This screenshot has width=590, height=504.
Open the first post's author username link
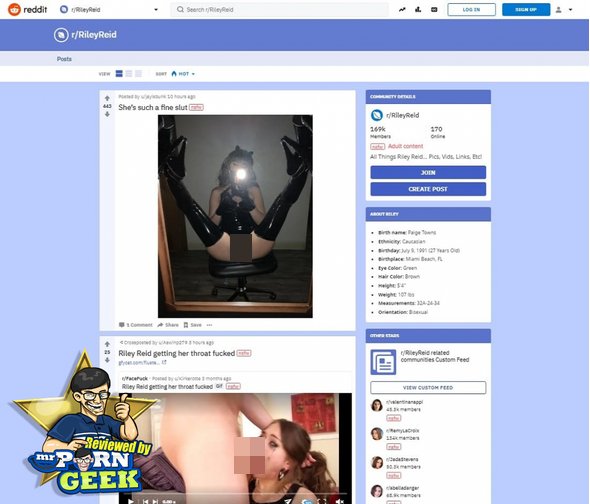click(154, 97)
